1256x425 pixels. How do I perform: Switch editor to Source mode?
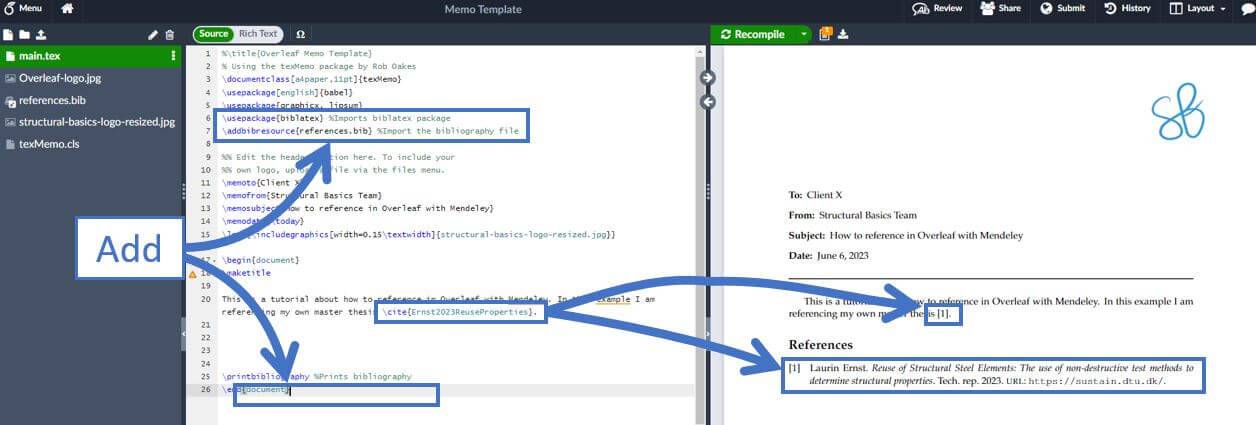tap(213, 34)
